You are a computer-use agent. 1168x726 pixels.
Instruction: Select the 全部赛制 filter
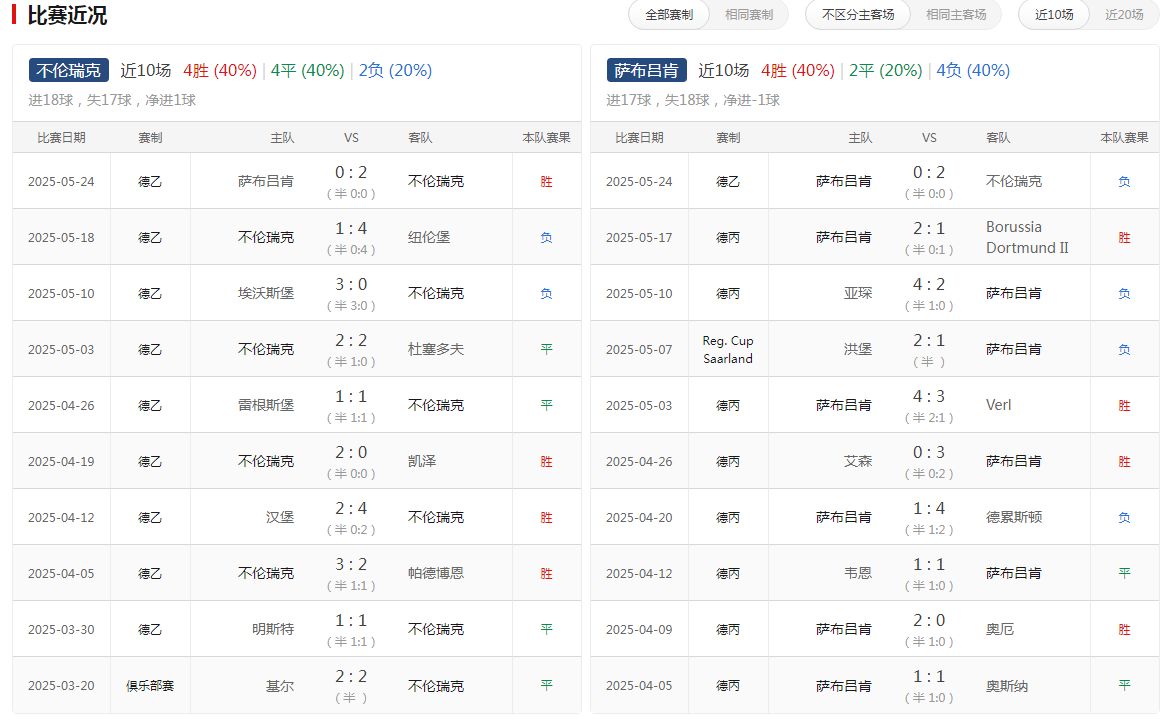click(x=668, y=15)
